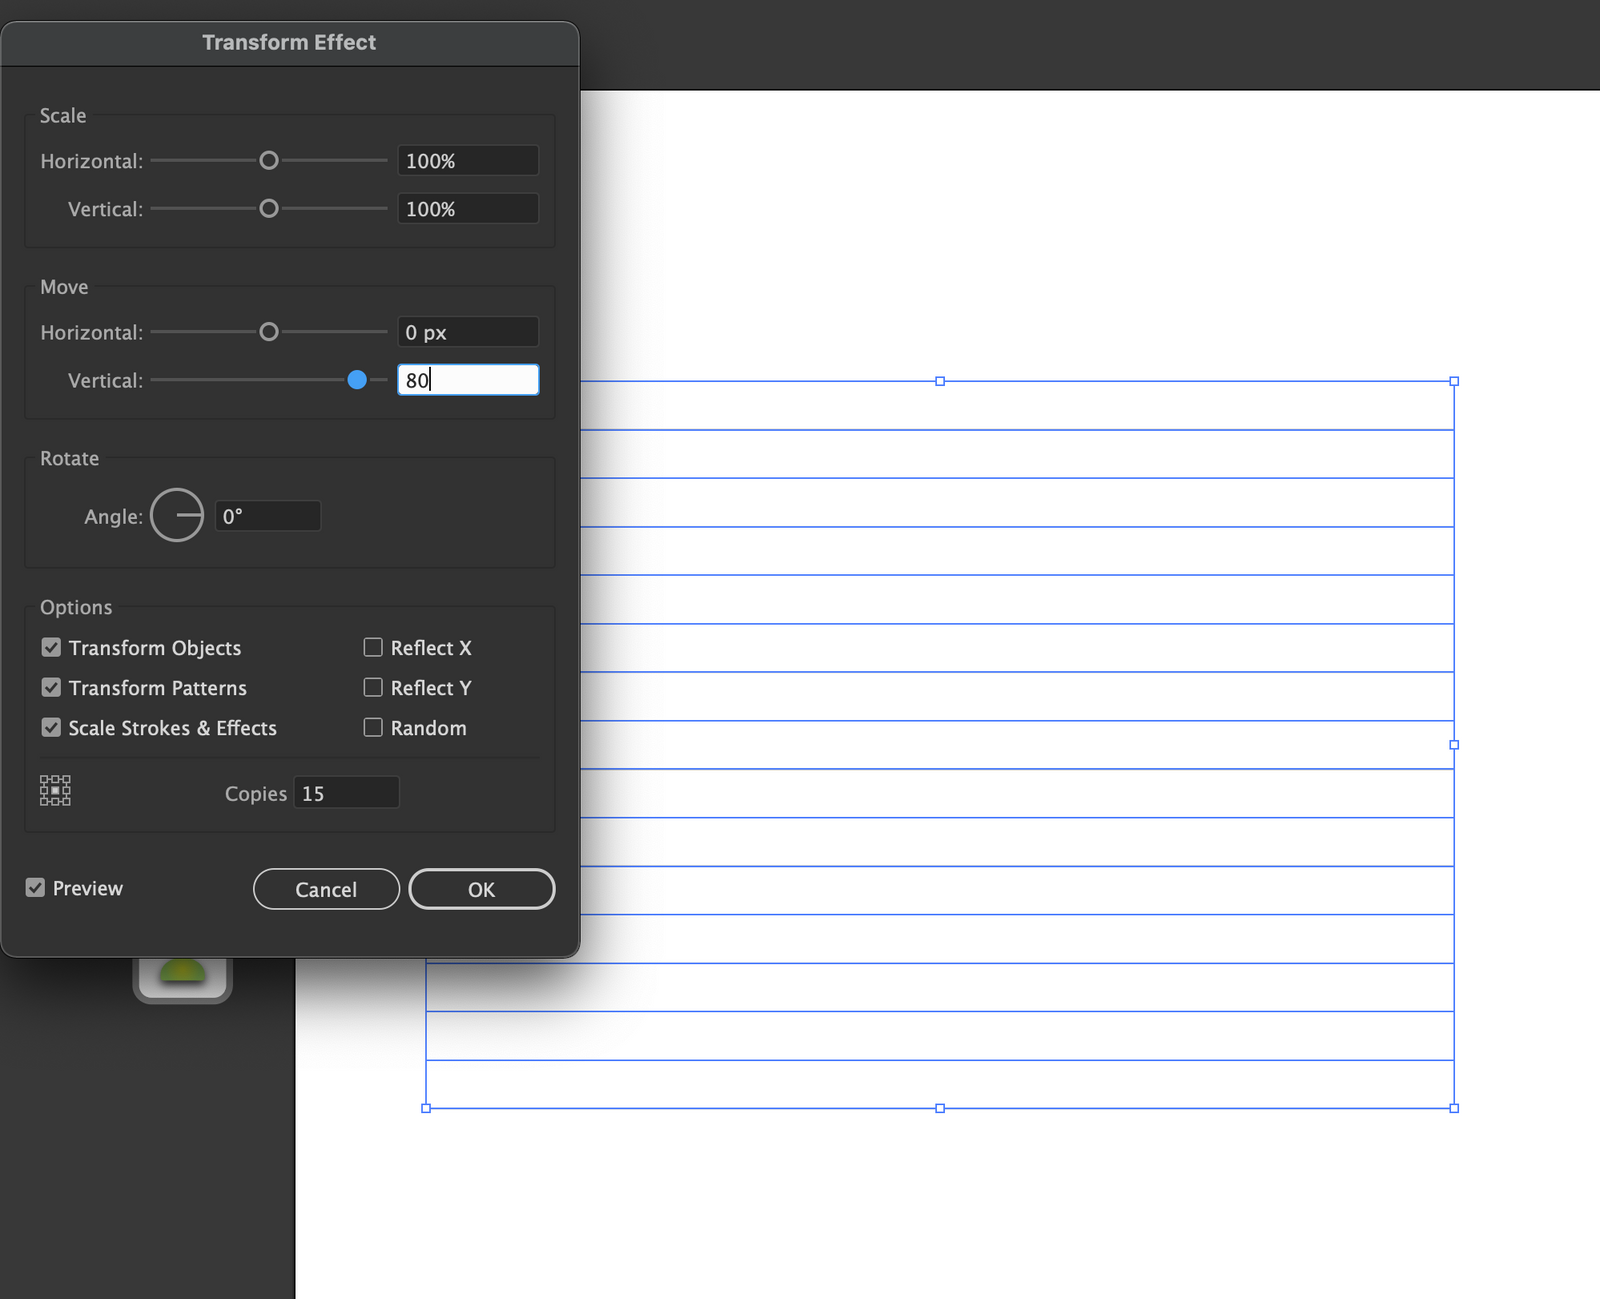Viewport: 1600px width, 1299px height.
Task: Enable the Reflect Y option
Action: pyautogui.click(x=372, y=687)
